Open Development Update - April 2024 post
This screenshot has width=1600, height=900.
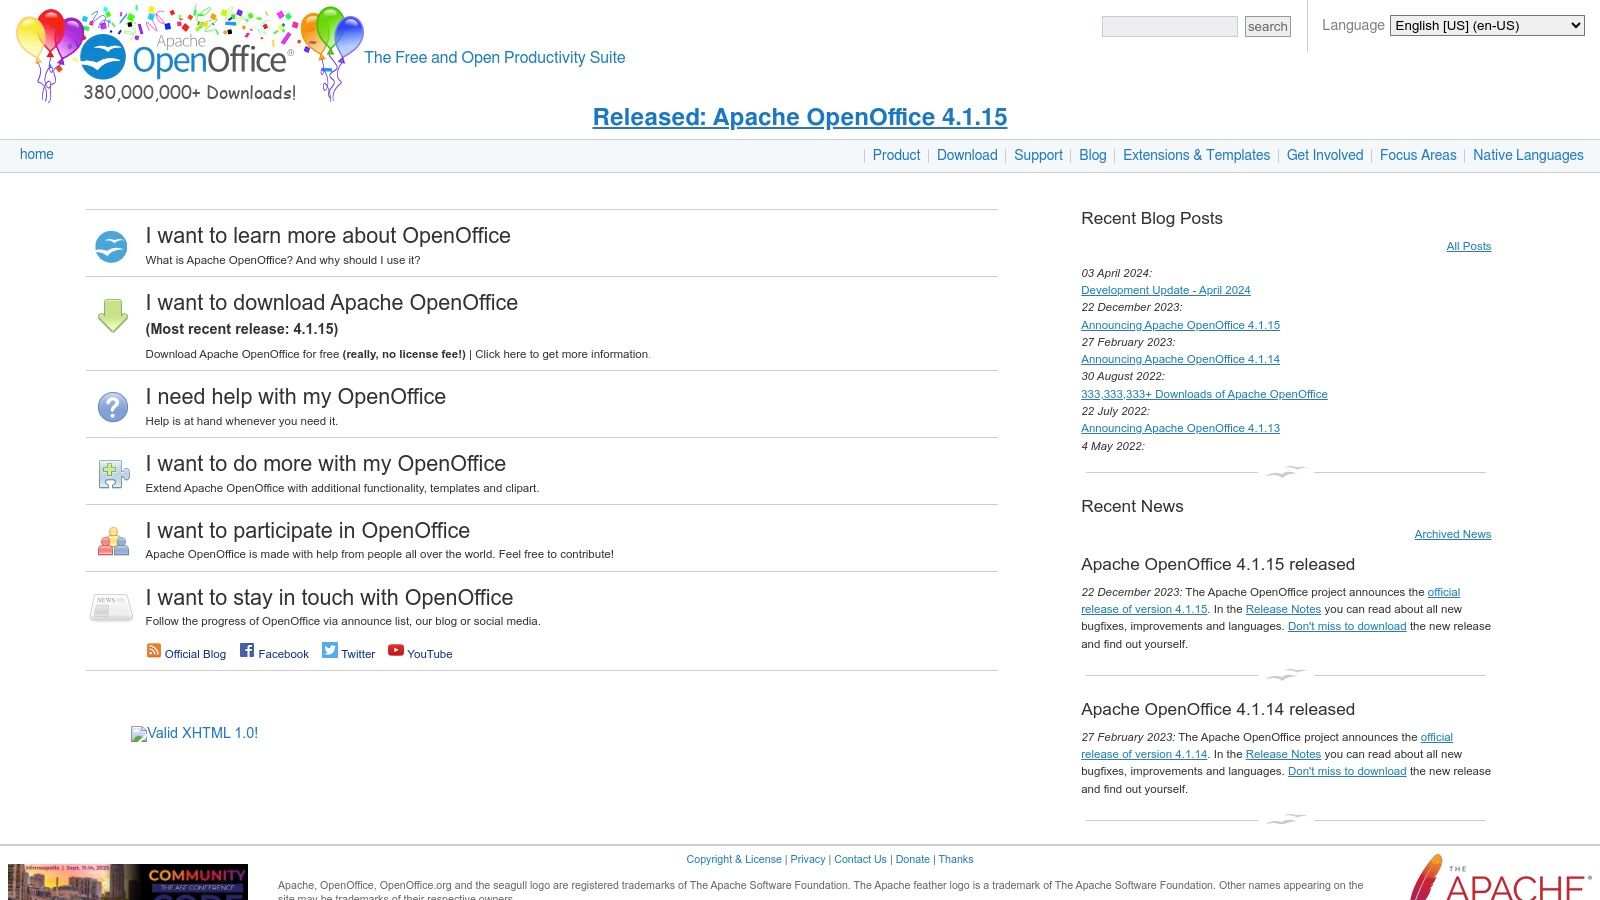coord(1166,290)
